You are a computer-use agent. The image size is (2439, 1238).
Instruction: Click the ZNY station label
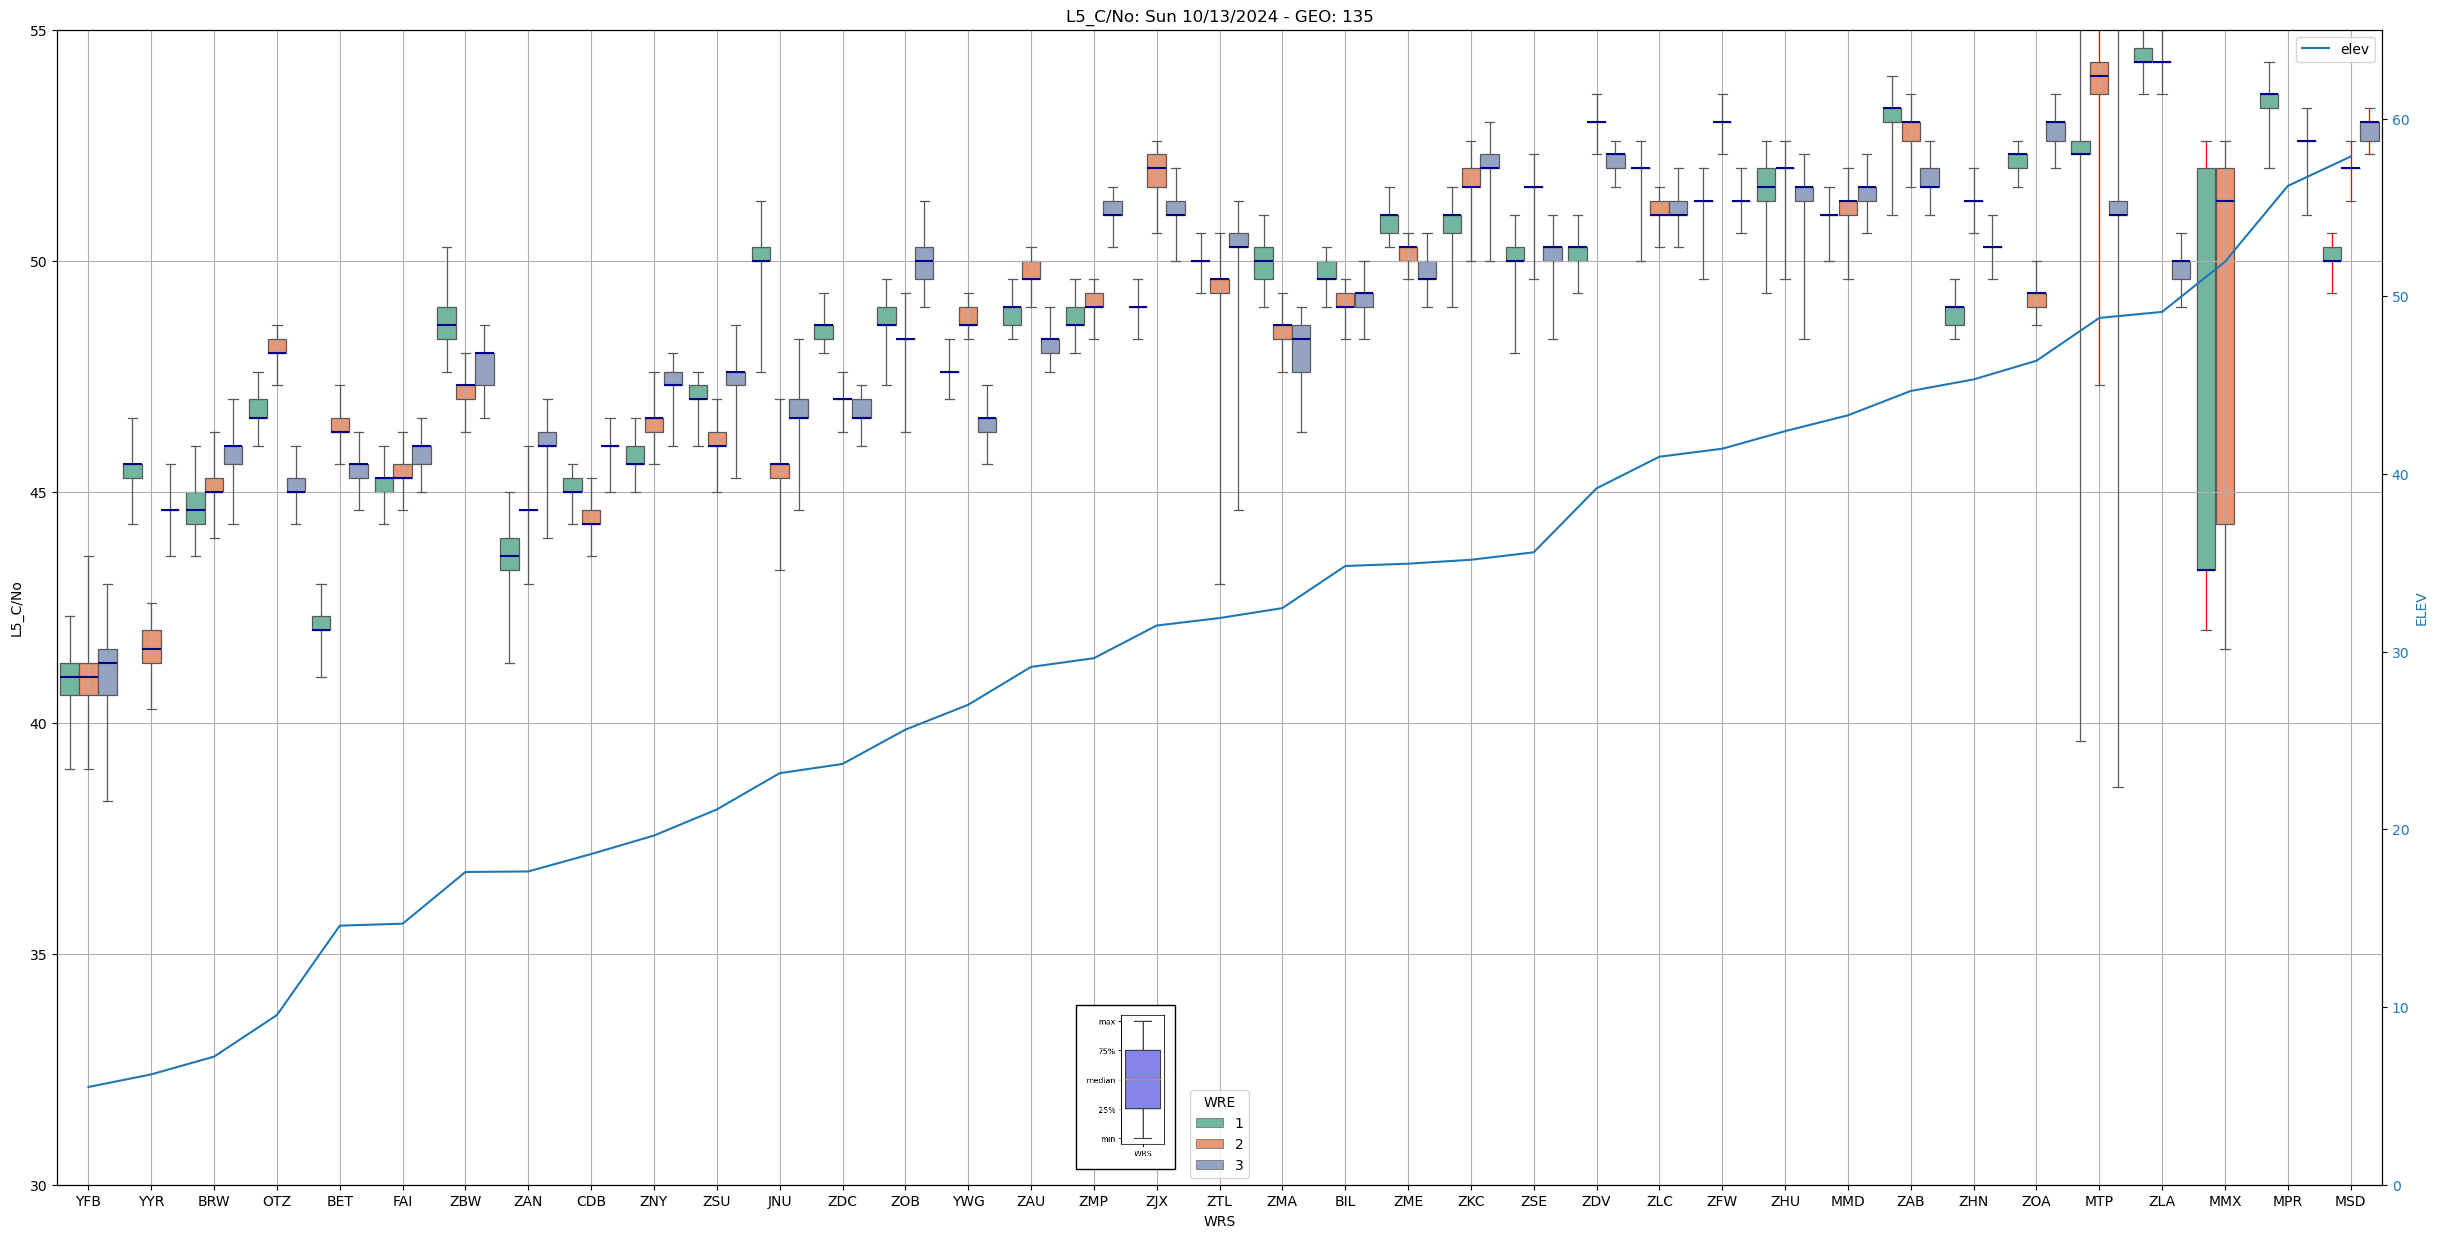[654, 1201]
